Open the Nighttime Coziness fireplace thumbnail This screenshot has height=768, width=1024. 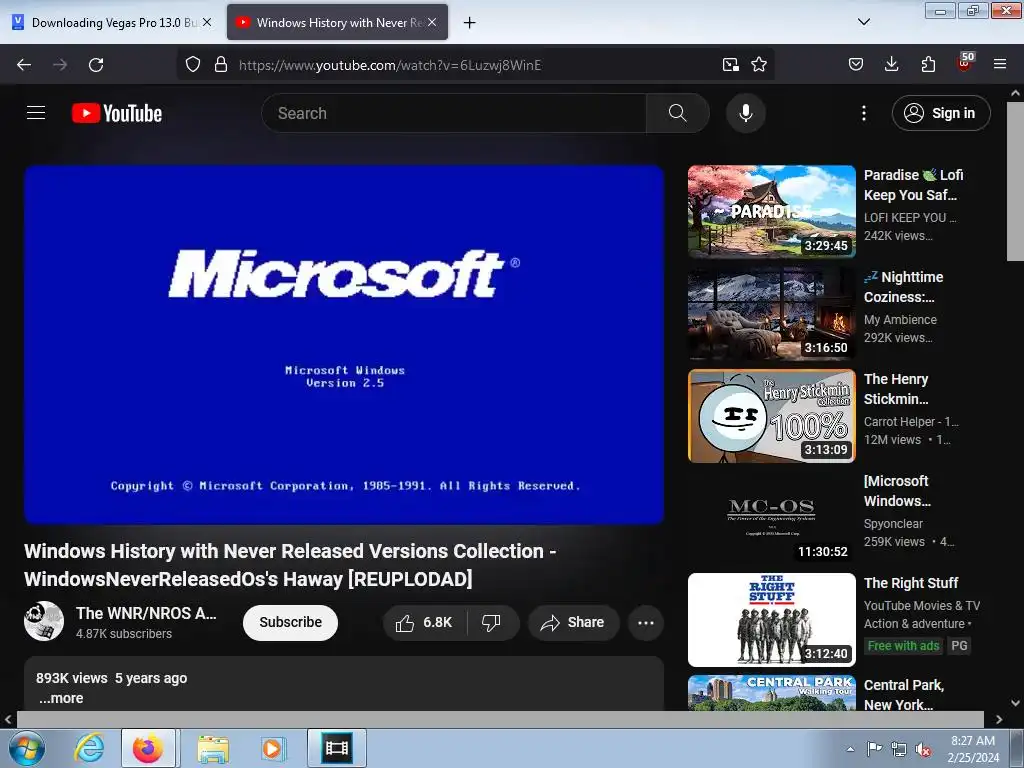coord(771,313)
